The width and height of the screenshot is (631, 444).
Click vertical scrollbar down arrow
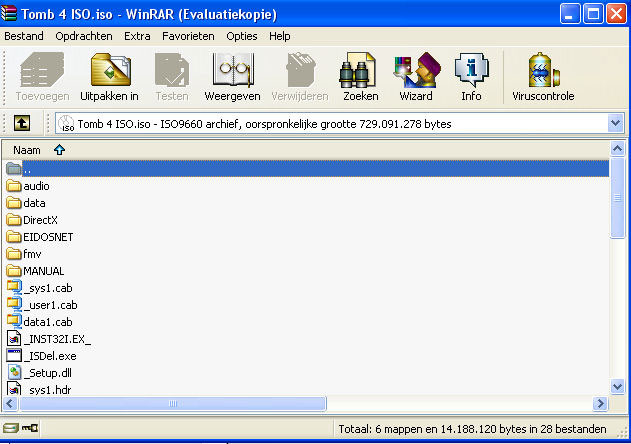pos(618,387)
